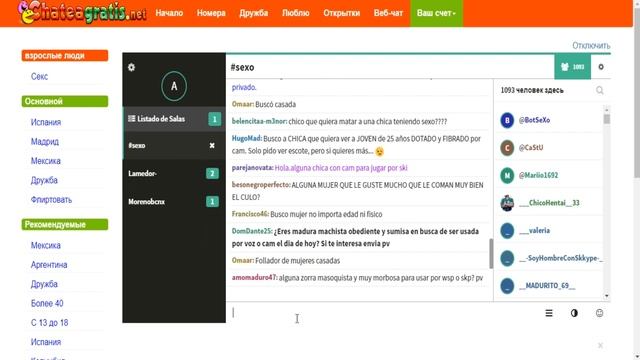The image size is (640, 360).
Task: Click the emoji in HugoMad's message
Action: [x=380, y=151]
